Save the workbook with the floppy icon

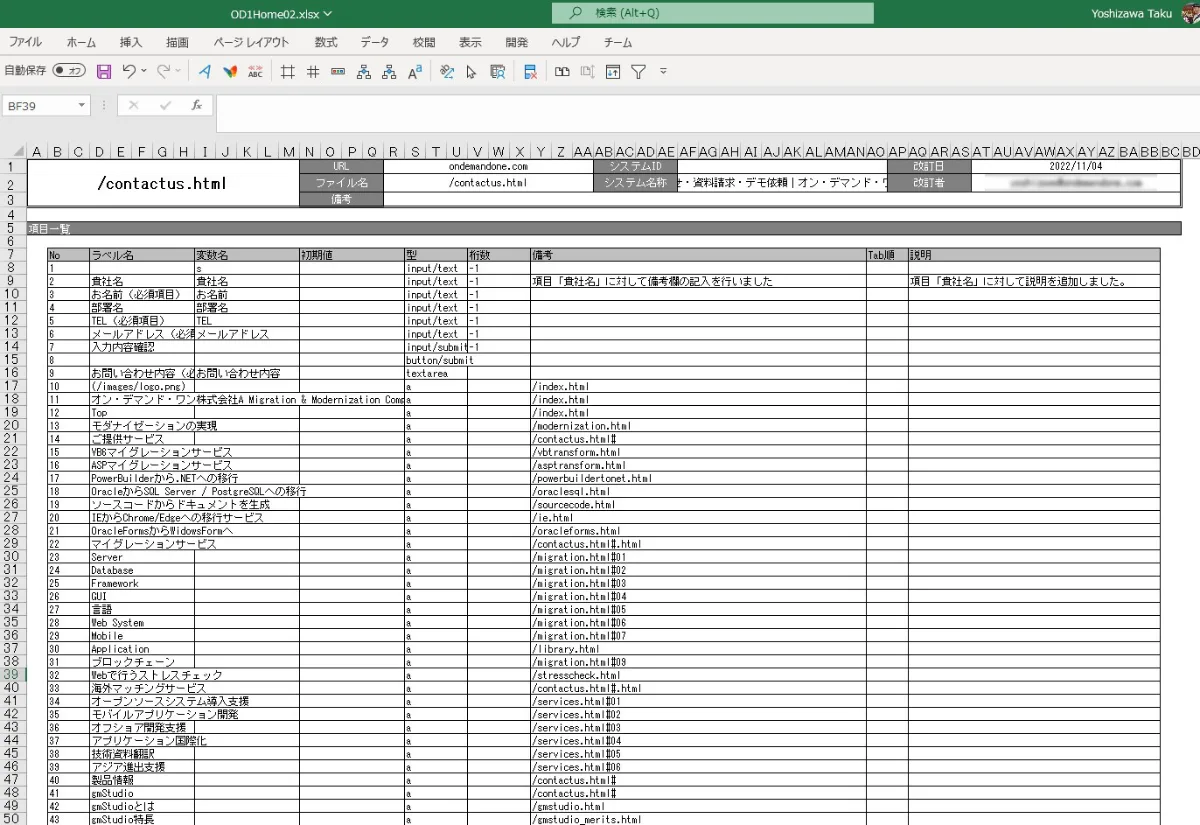tap(104, 71)
